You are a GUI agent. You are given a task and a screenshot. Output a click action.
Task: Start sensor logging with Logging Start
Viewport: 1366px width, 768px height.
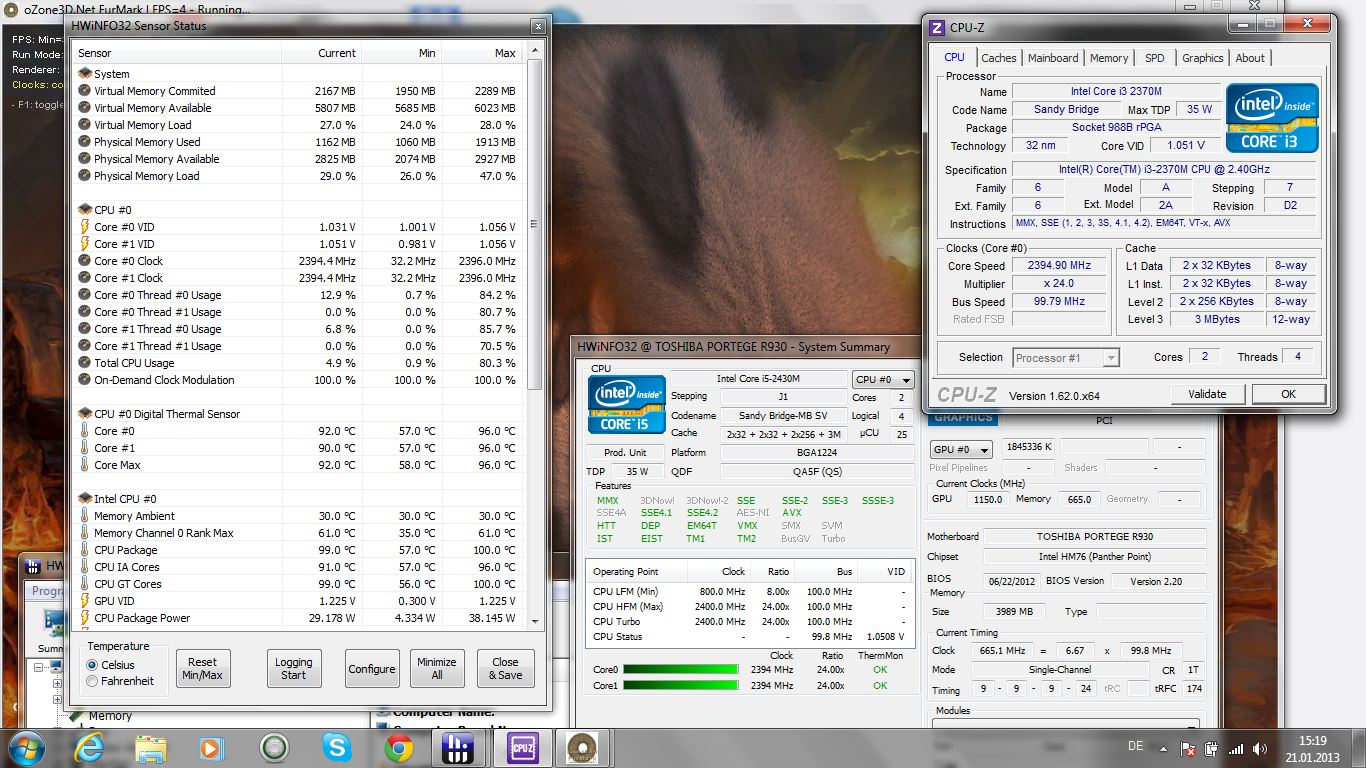pyautogui.click(x=293, y=669)
